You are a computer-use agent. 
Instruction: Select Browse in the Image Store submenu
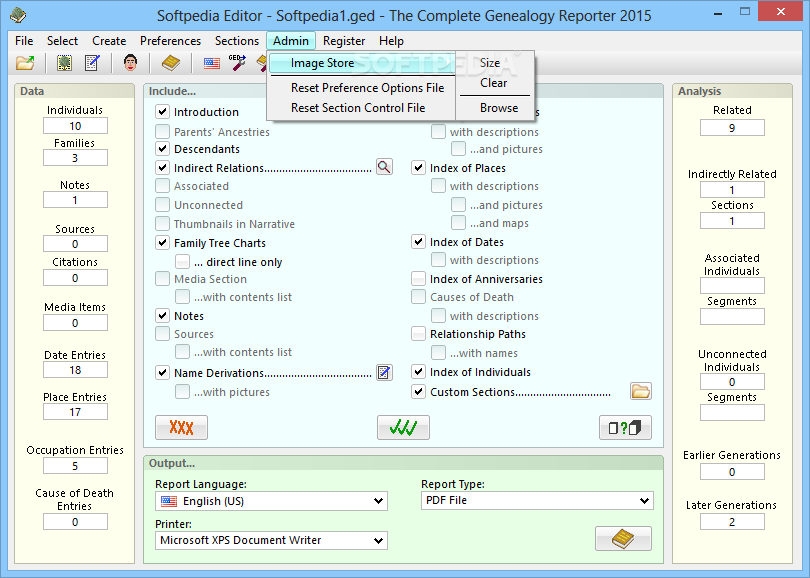495,108
